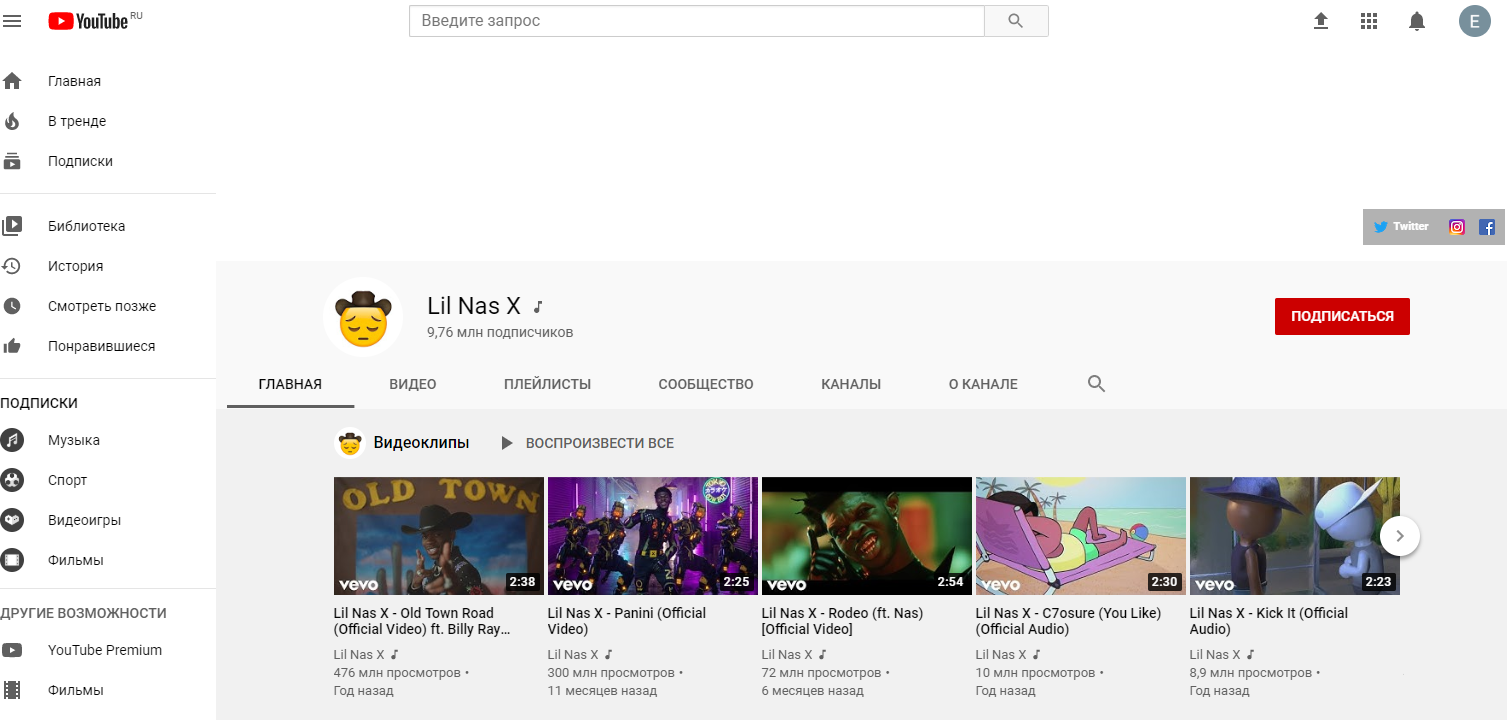This screenshot has width=1507, height=720.
Task: Open Old Town Road video title
Action: [423, 621]
